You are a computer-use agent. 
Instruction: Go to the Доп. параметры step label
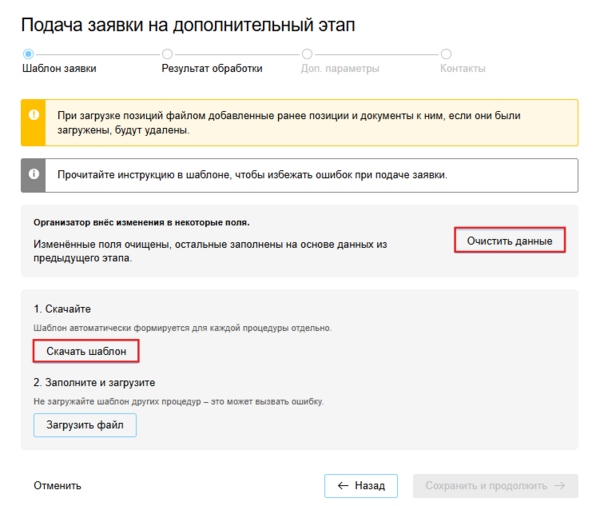pos(340,69)
